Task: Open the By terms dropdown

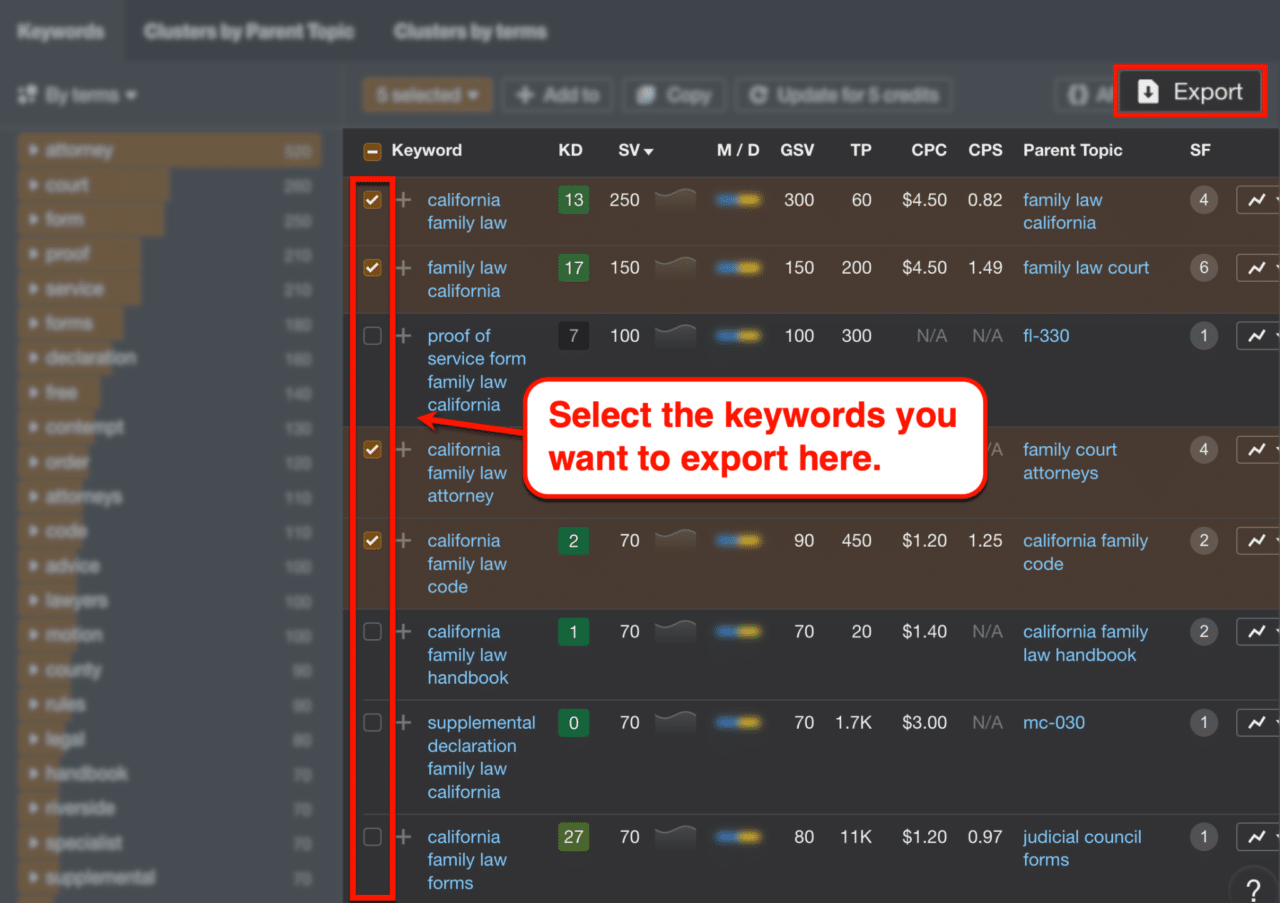Action: [x=78, y=96]
